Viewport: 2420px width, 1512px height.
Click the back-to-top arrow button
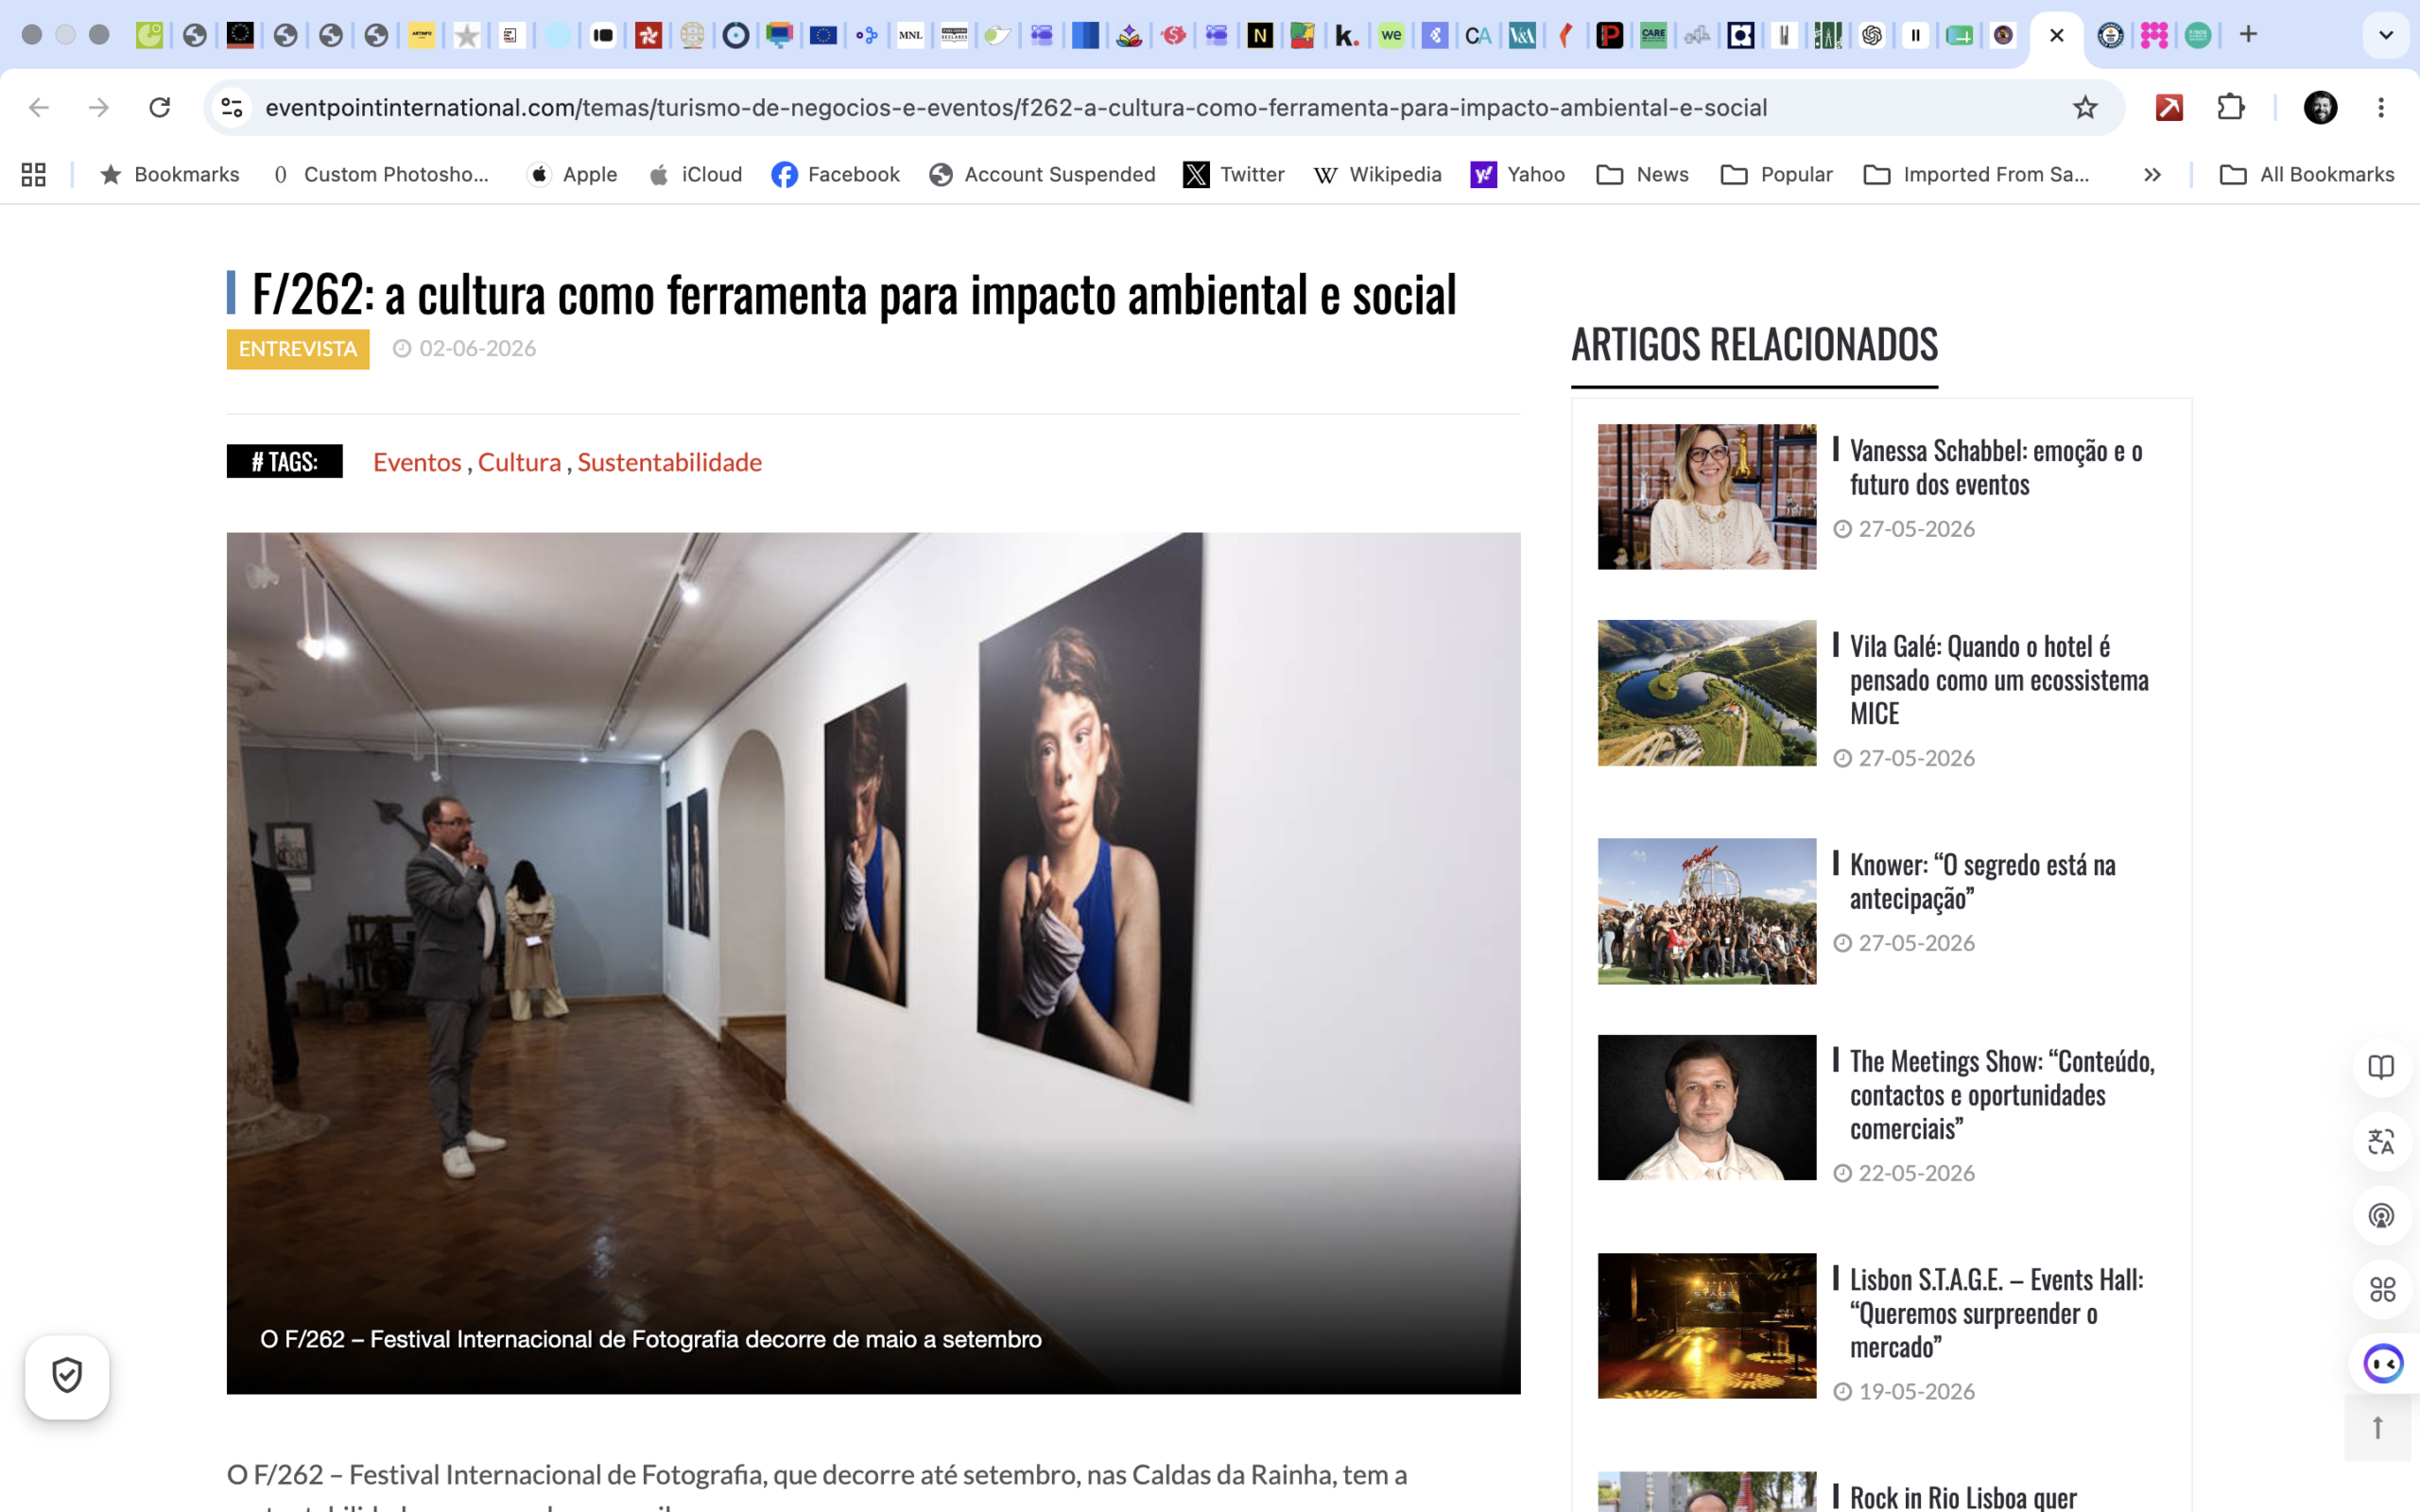(2378, 1428)
